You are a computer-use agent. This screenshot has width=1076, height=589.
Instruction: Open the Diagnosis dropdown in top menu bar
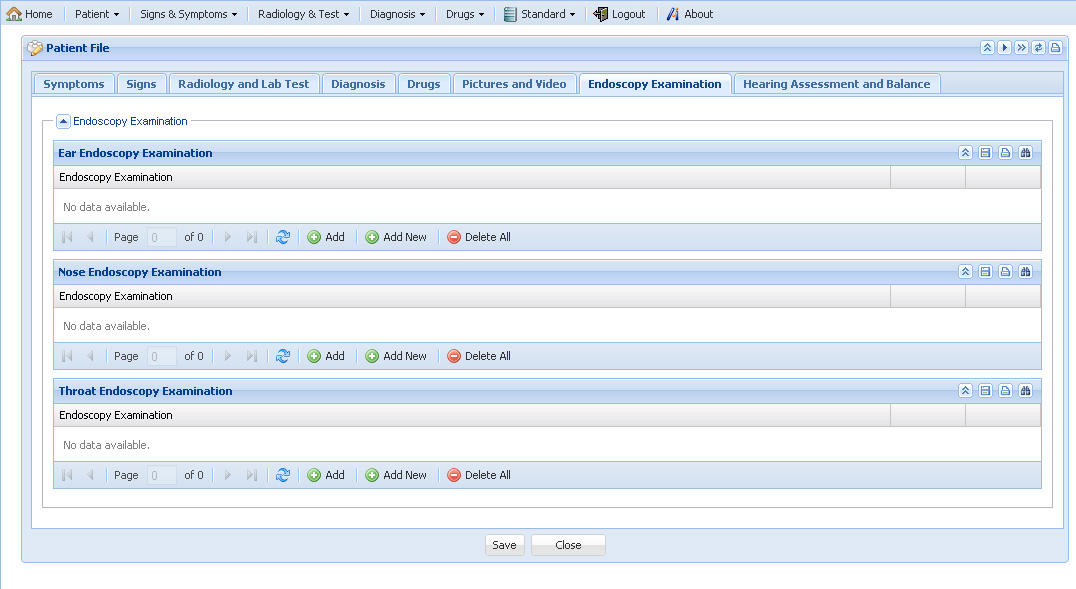pos(397,14)
